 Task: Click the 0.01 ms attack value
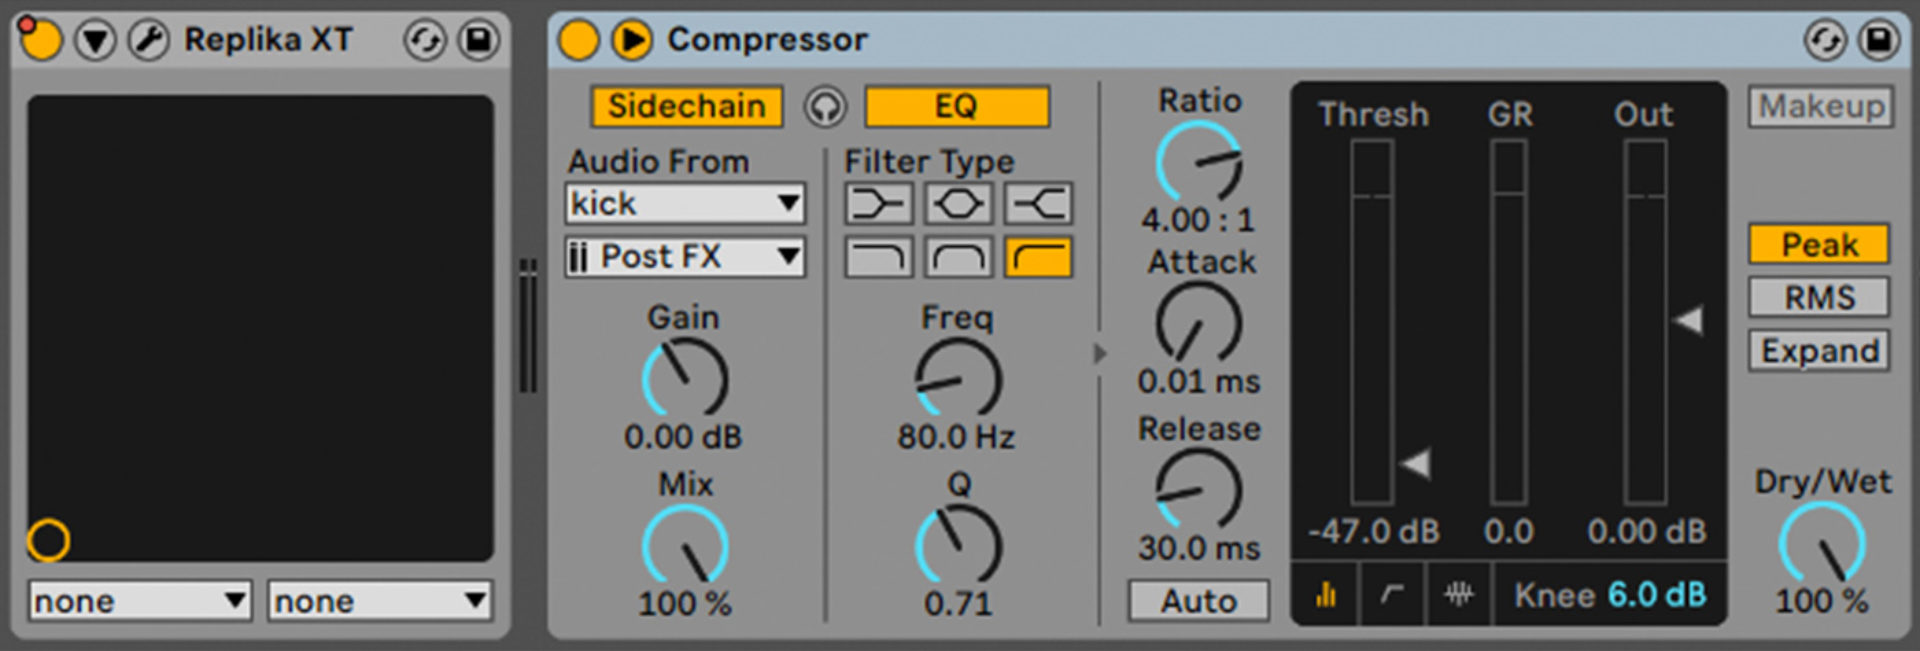1199,381
